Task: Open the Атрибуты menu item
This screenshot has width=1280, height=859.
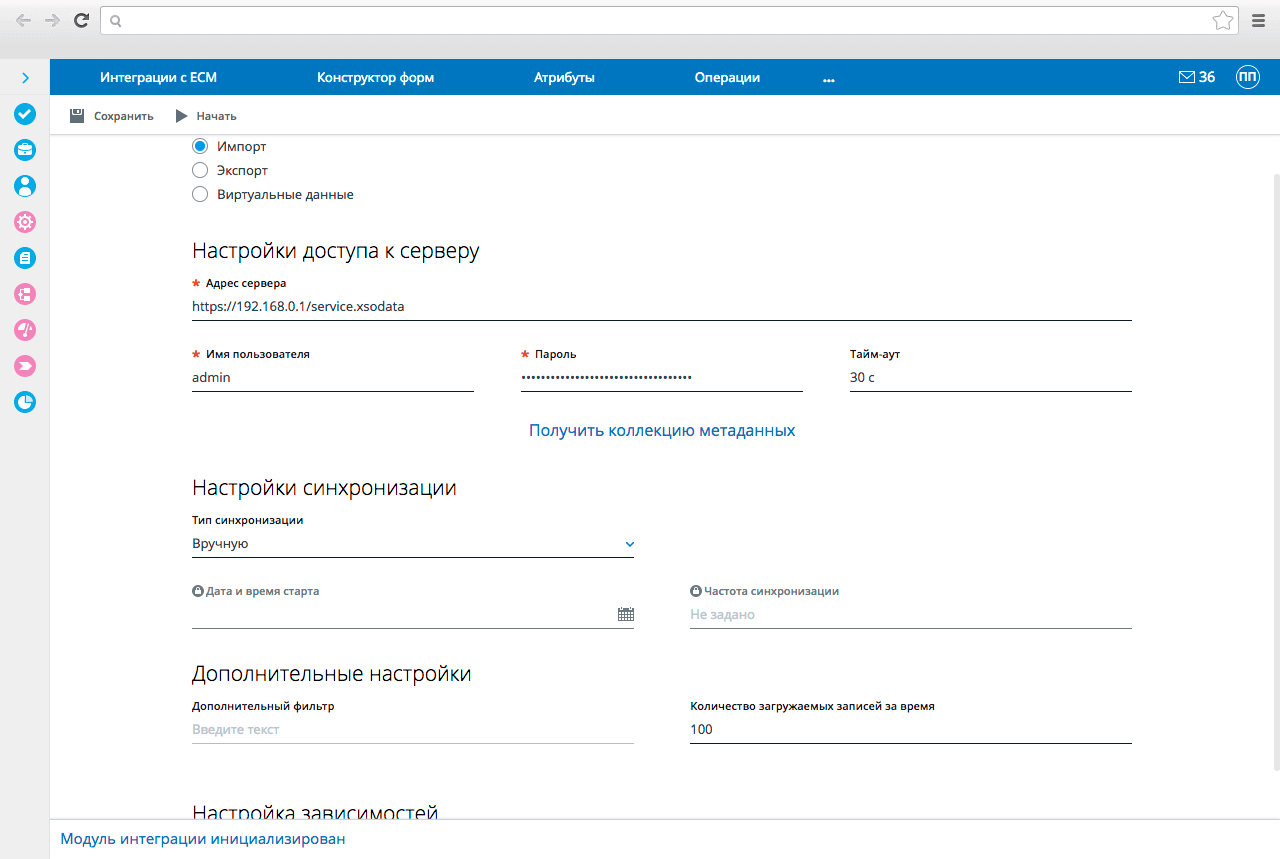Action: coord(564,76)
